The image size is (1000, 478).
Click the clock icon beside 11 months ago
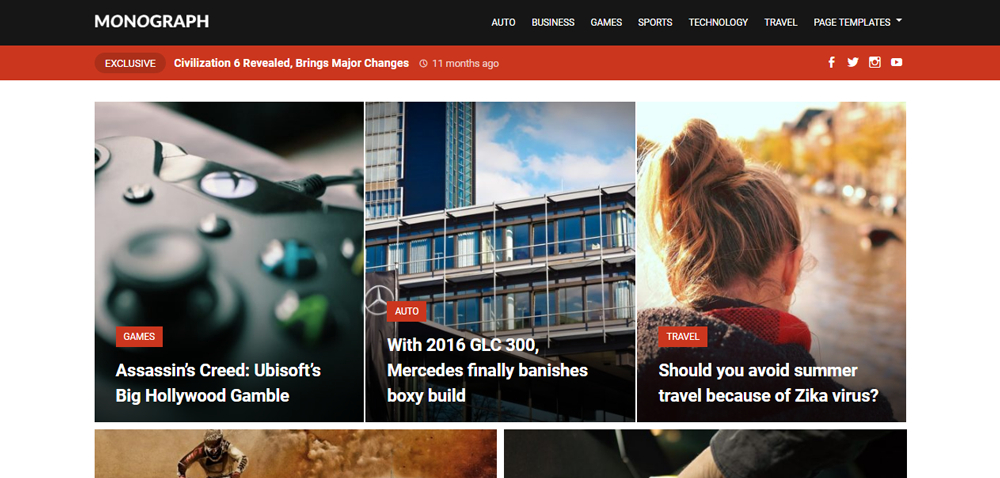(x=423, y=64)
